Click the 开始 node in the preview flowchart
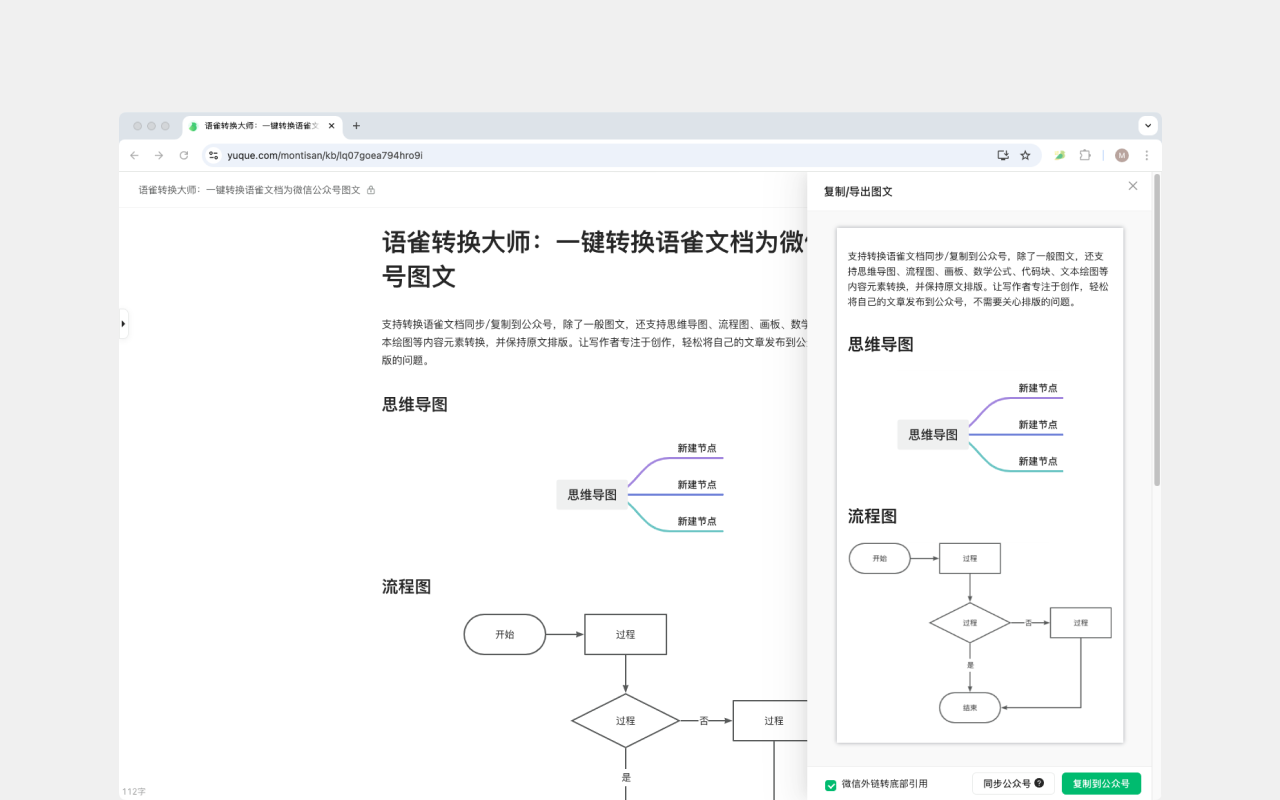The image size is (1280, 800). [880, 558]
